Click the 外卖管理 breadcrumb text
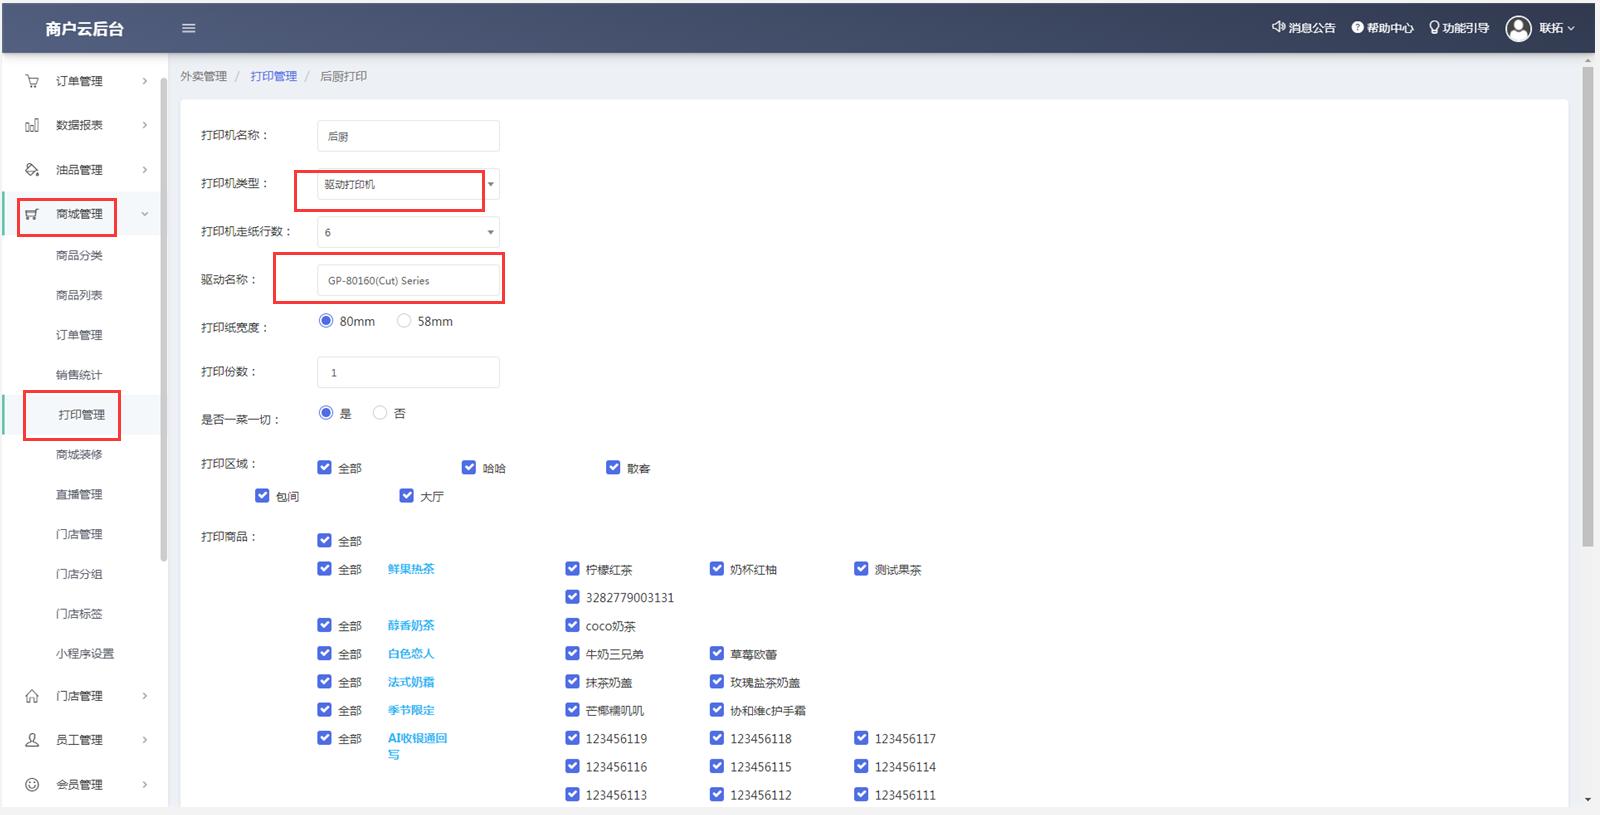1600x815 pixels. 204,76
